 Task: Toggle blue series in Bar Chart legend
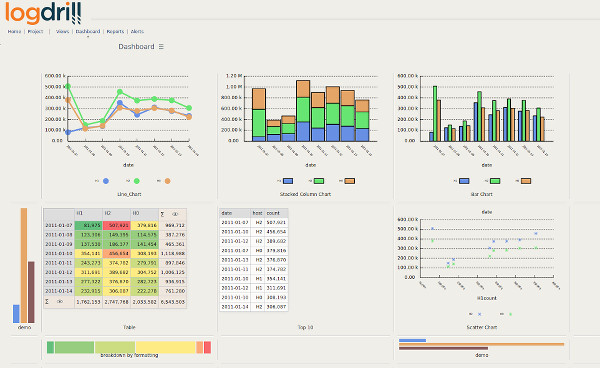pos(464,181)
